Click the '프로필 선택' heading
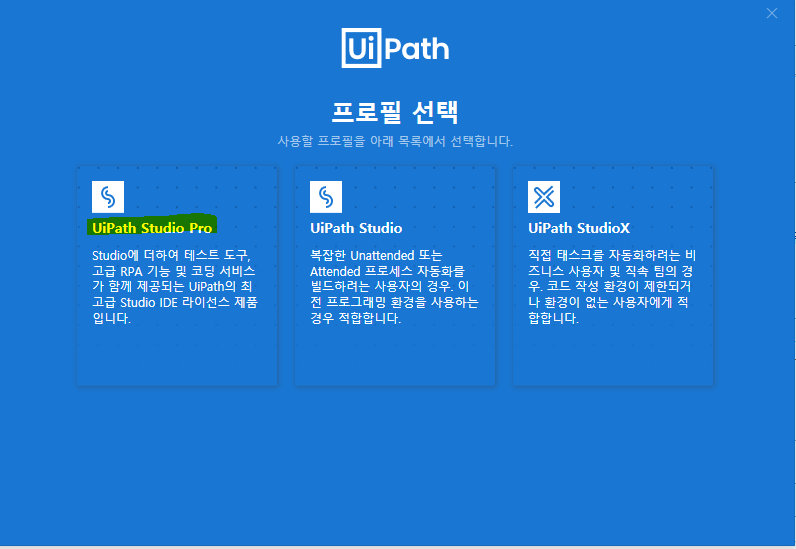 click(395, 112)
